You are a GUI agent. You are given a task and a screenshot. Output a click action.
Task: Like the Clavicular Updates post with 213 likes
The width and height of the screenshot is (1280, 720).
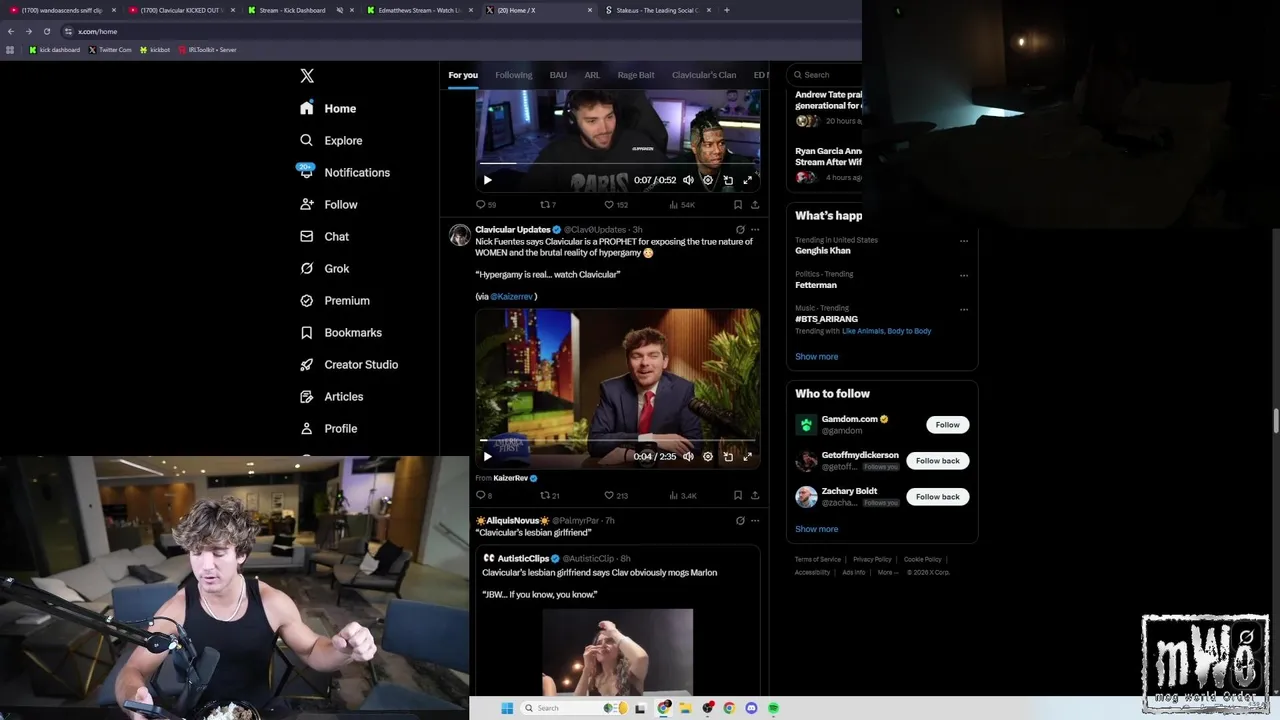point(615,495)
